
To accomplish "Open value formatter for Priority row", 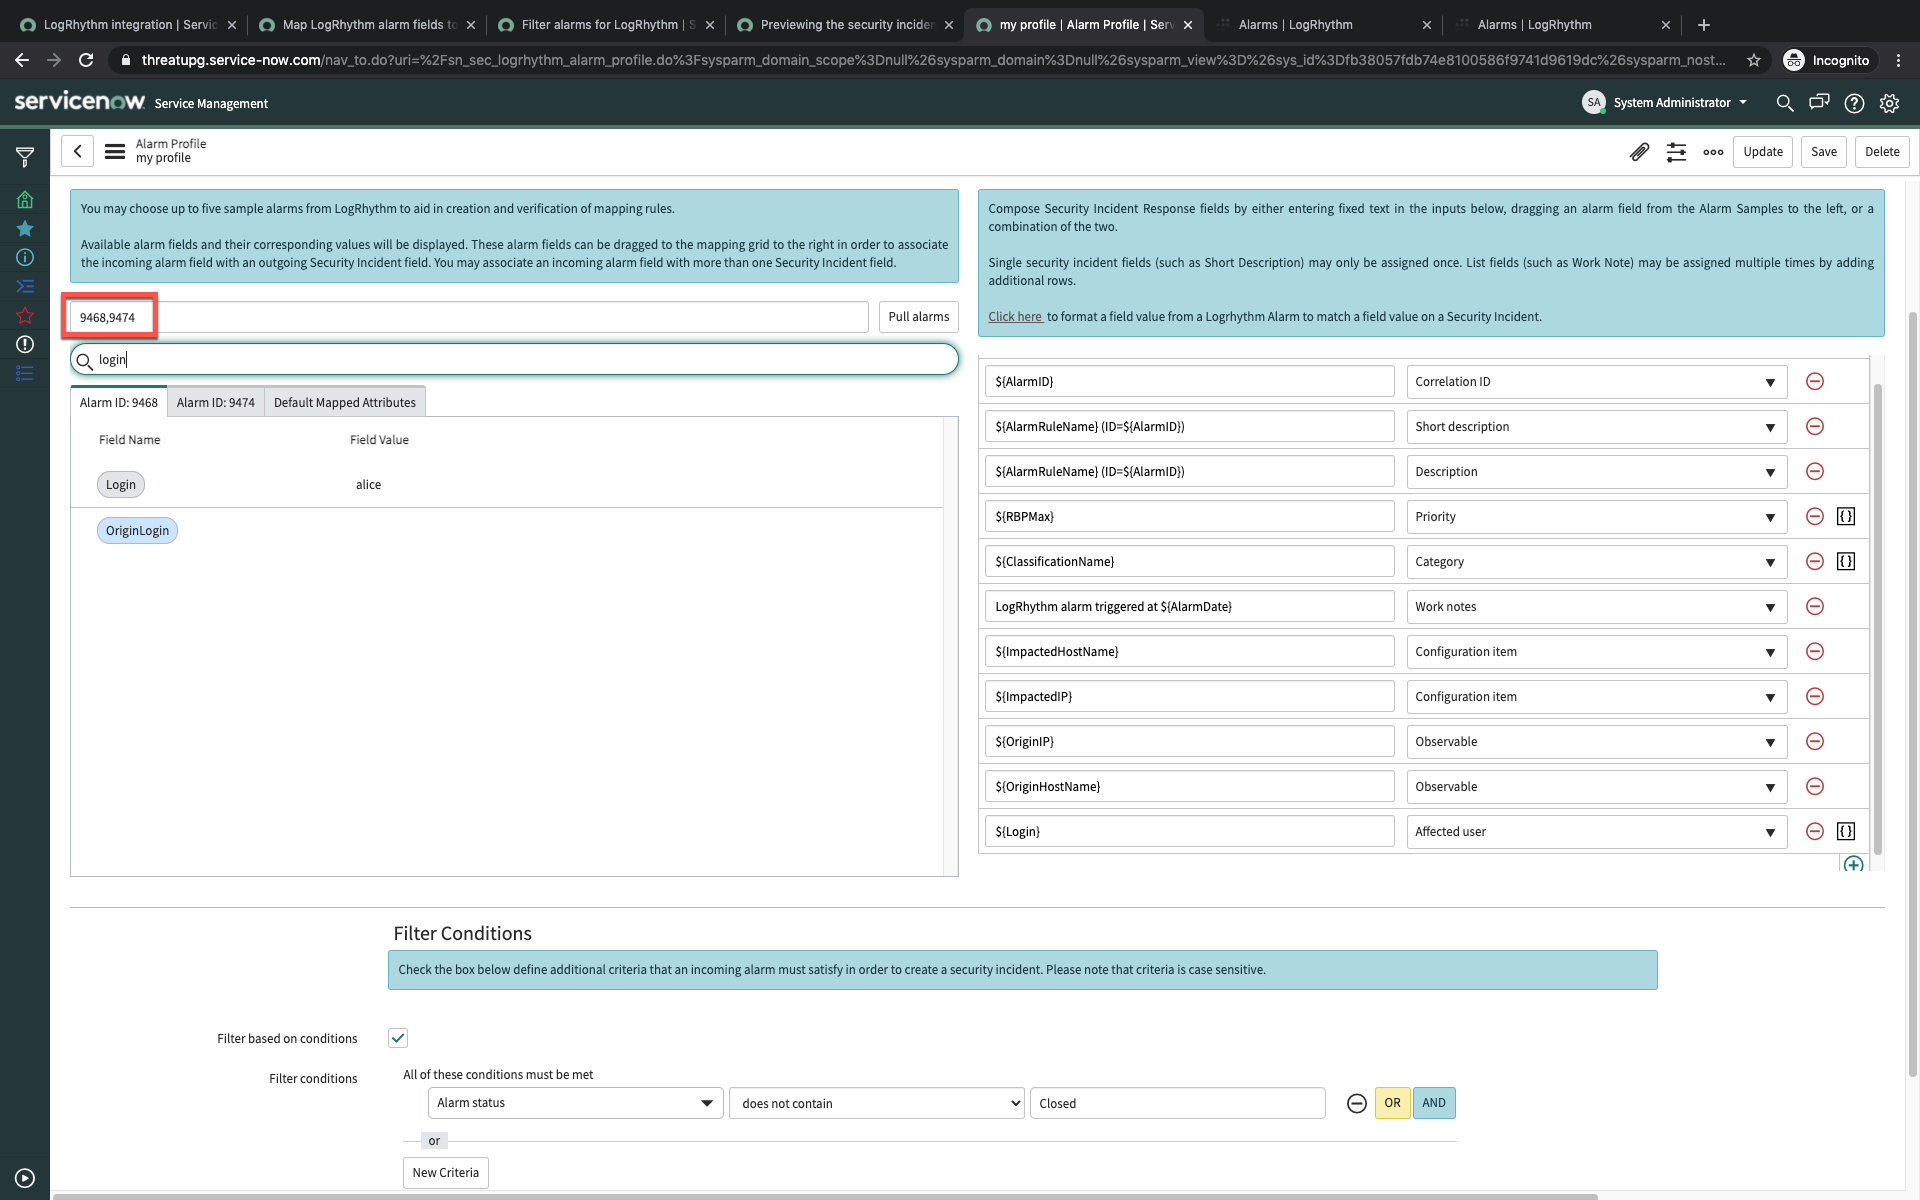I will pos(1846,517).
